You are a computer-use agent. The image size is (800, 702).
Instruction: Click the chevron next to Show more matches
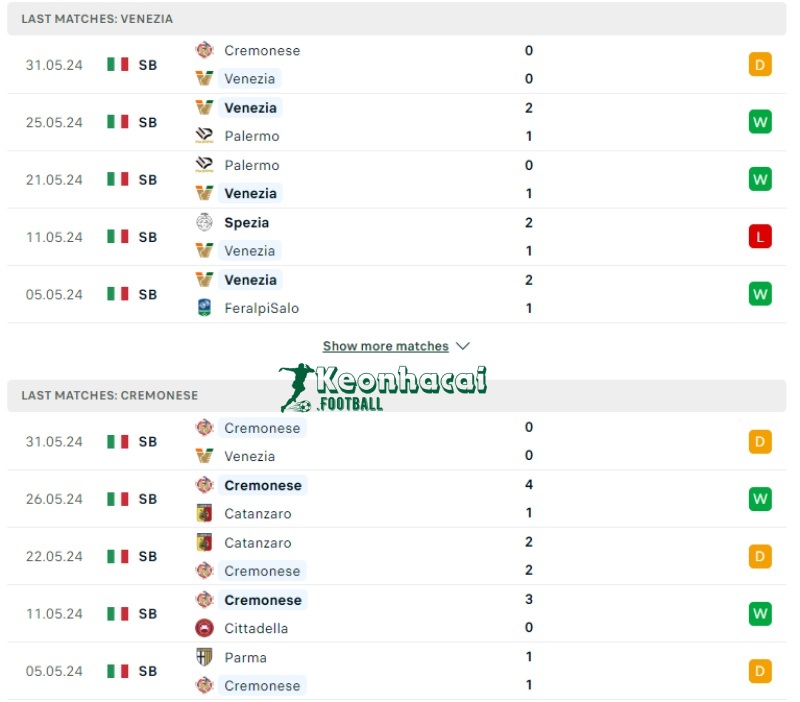click(x=463, y=345)
